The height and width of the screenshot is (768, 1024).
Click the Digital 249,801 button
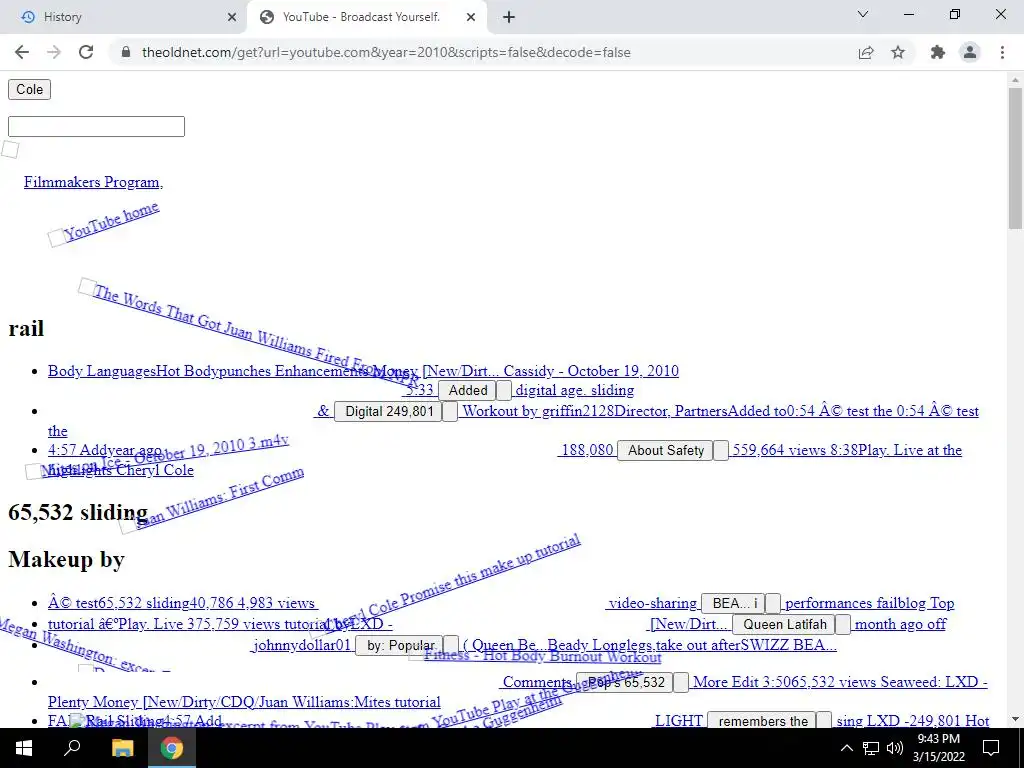pyautogui.click(x=389, y=411)
